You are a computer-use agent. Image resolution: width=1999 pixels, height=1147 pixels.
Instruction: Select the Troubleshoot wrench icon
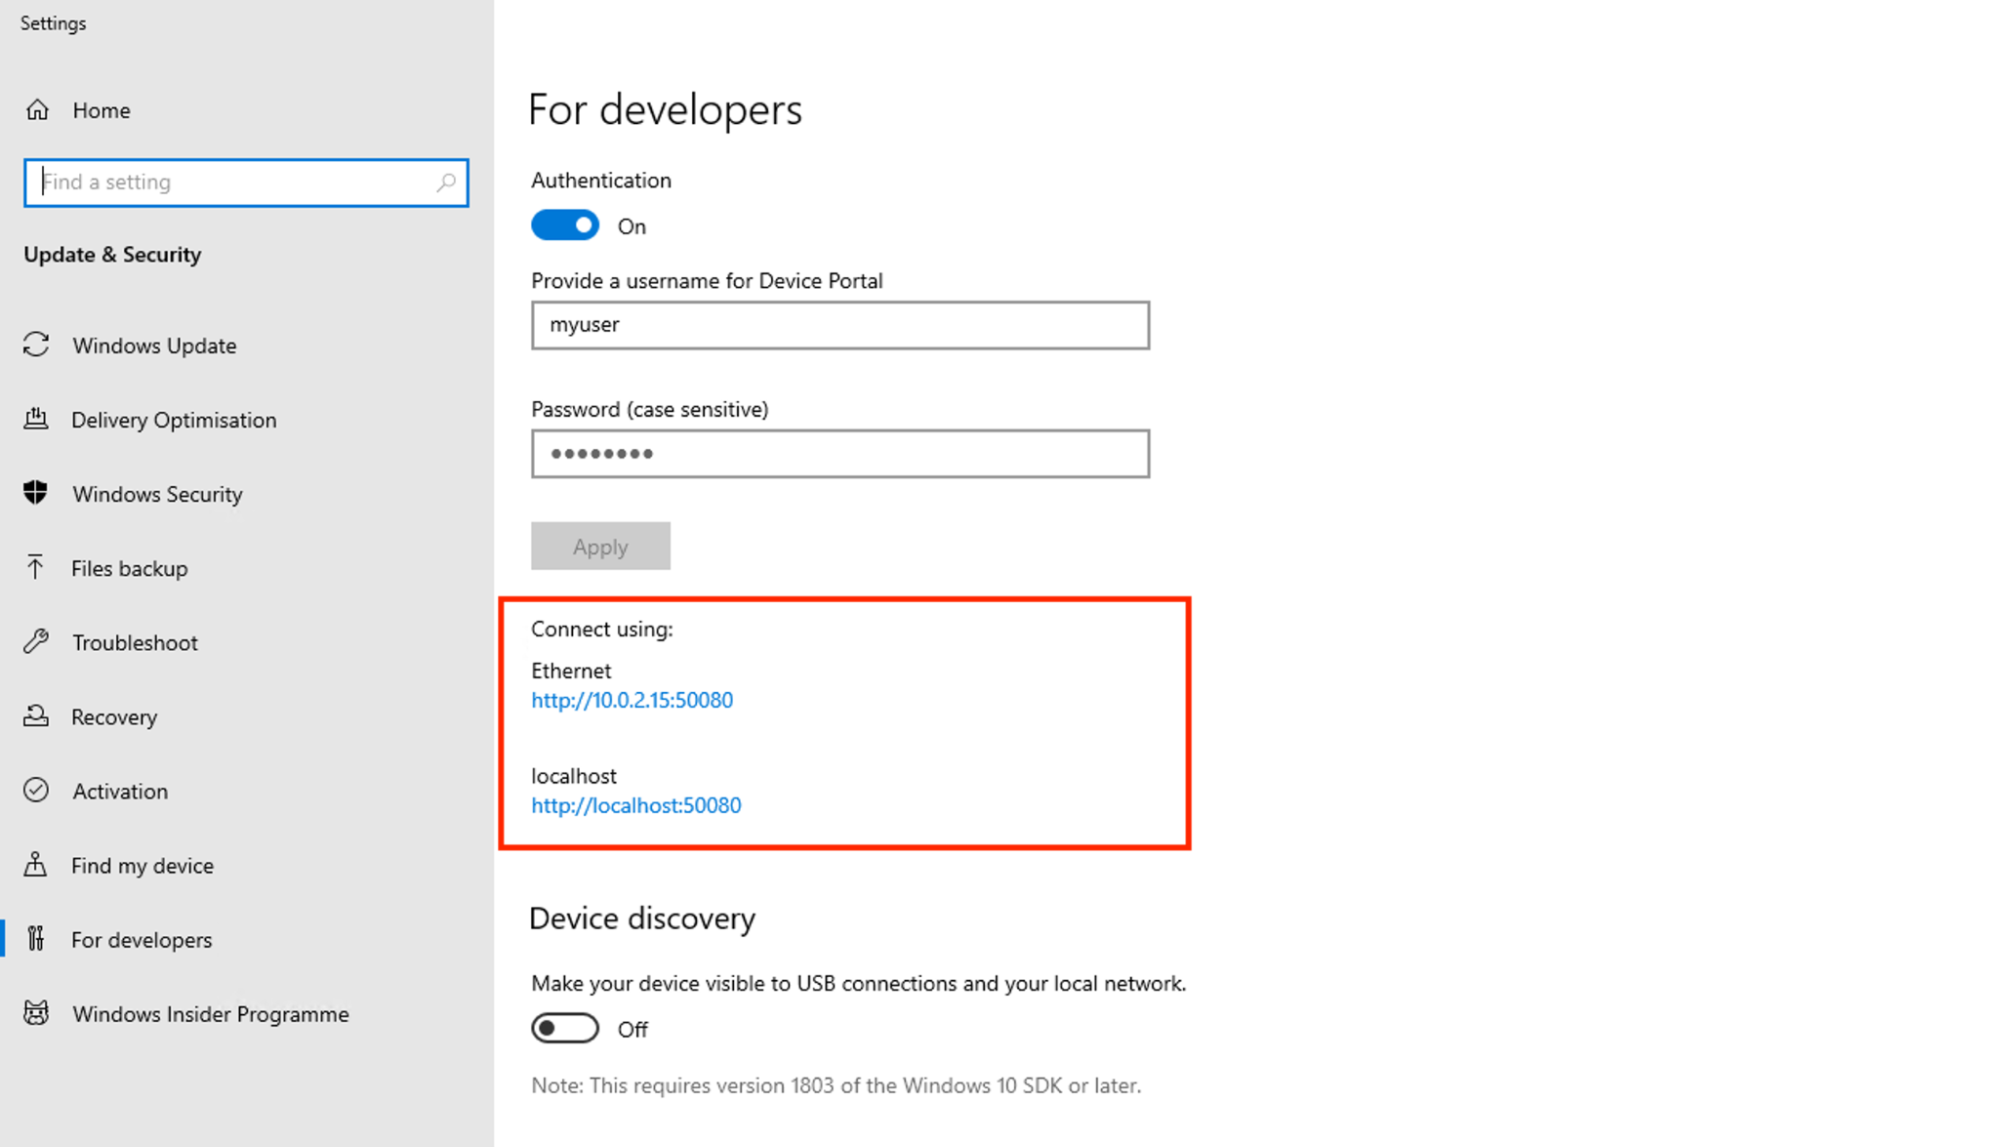pos(37,641)
